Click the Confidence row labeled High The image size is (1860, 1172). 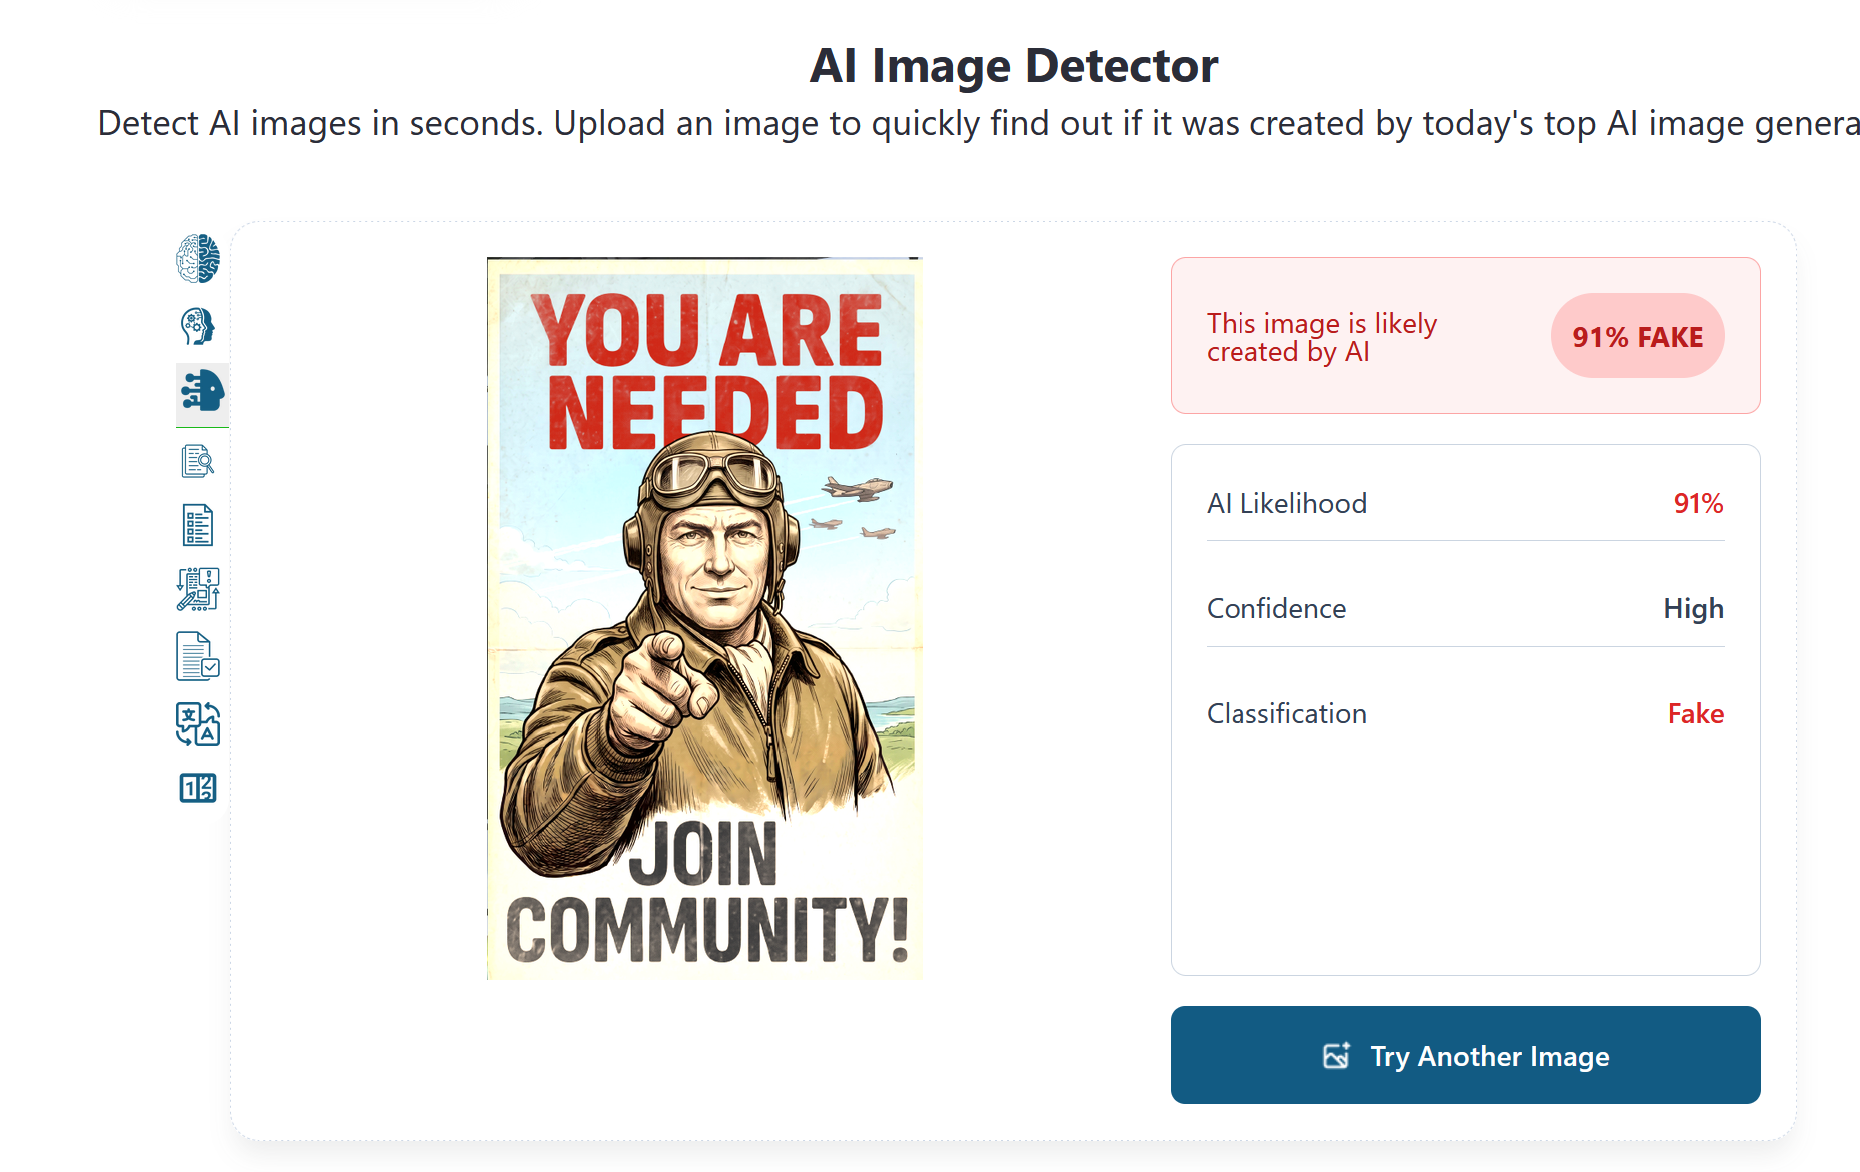(x=1465, y=608)
